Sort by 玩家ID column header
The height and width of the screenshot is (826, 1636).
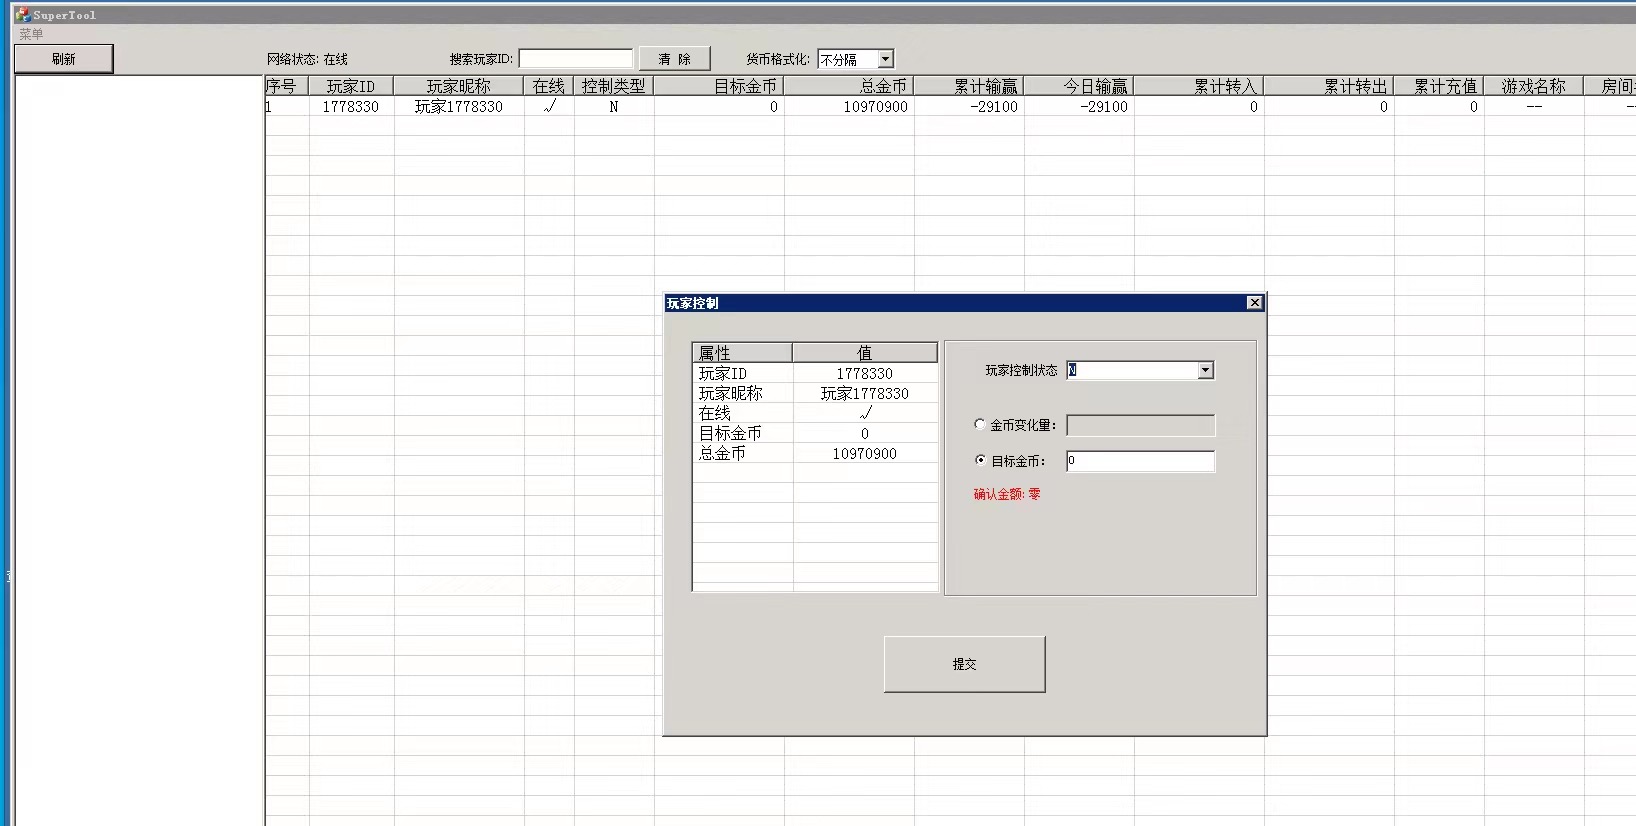pos(350,87)
